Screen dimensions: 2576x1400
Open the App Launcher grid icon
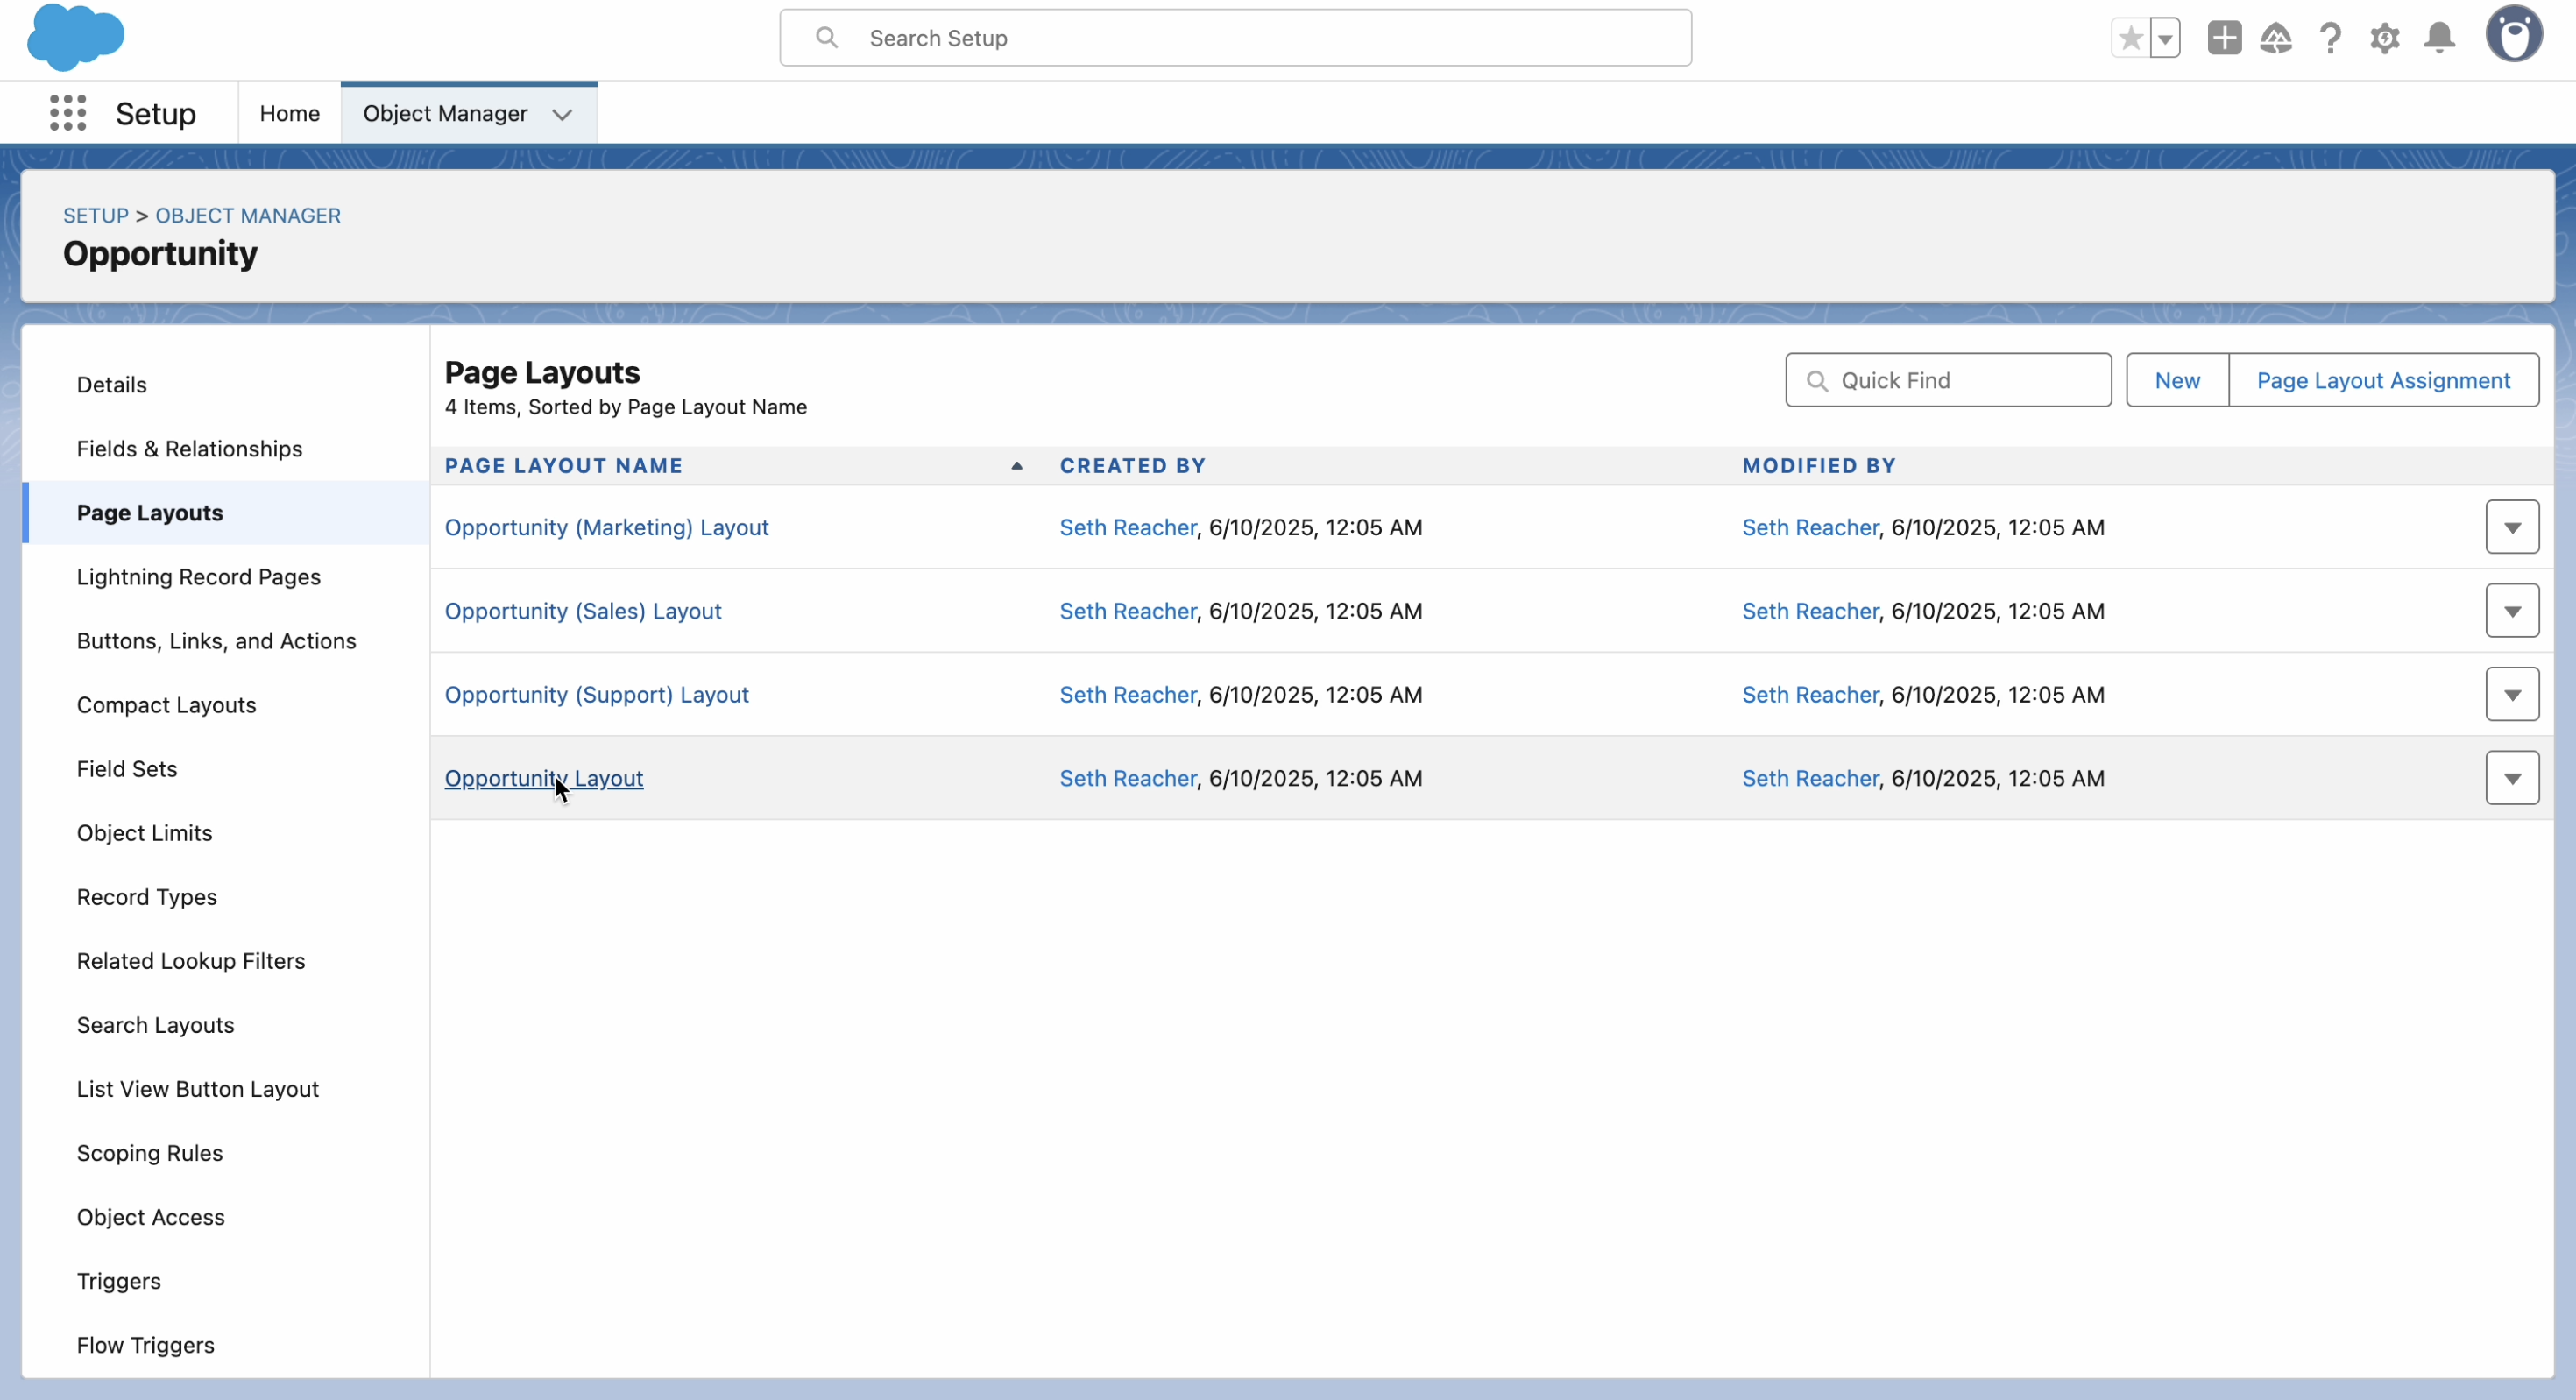click(x=68, y=113)
